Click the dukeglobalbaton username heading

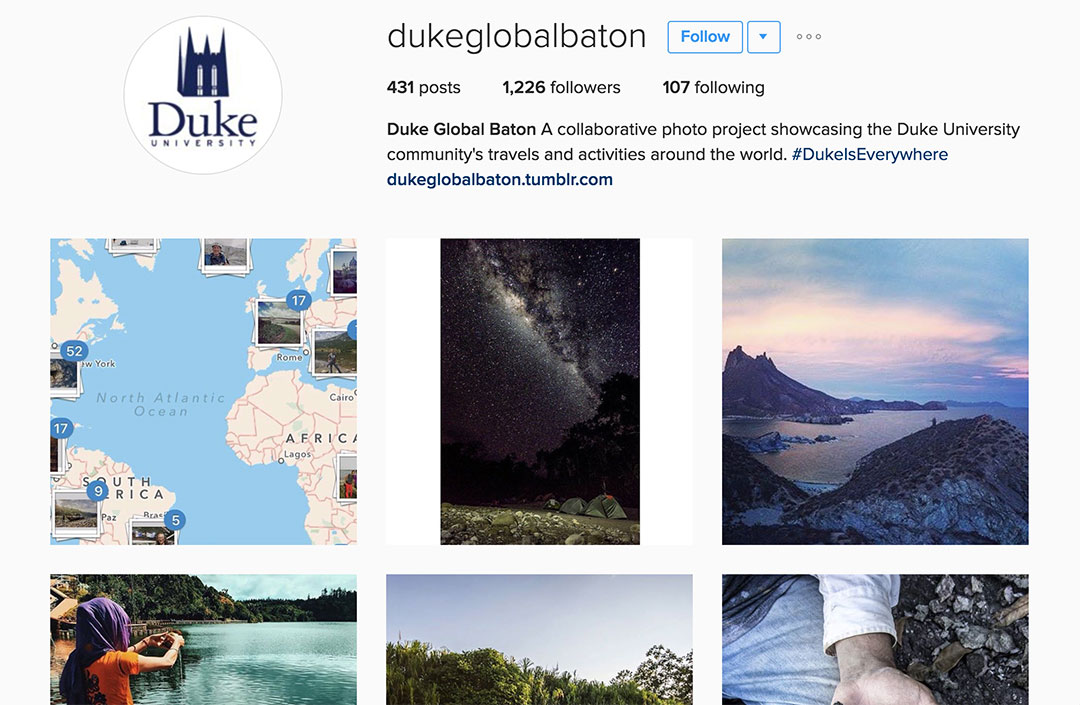point(517,36)
